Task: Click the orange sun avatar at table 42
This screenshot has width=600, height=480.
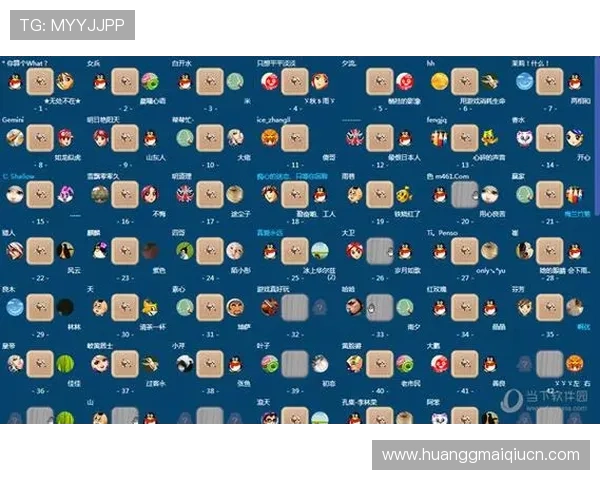Action: (574, 364)
